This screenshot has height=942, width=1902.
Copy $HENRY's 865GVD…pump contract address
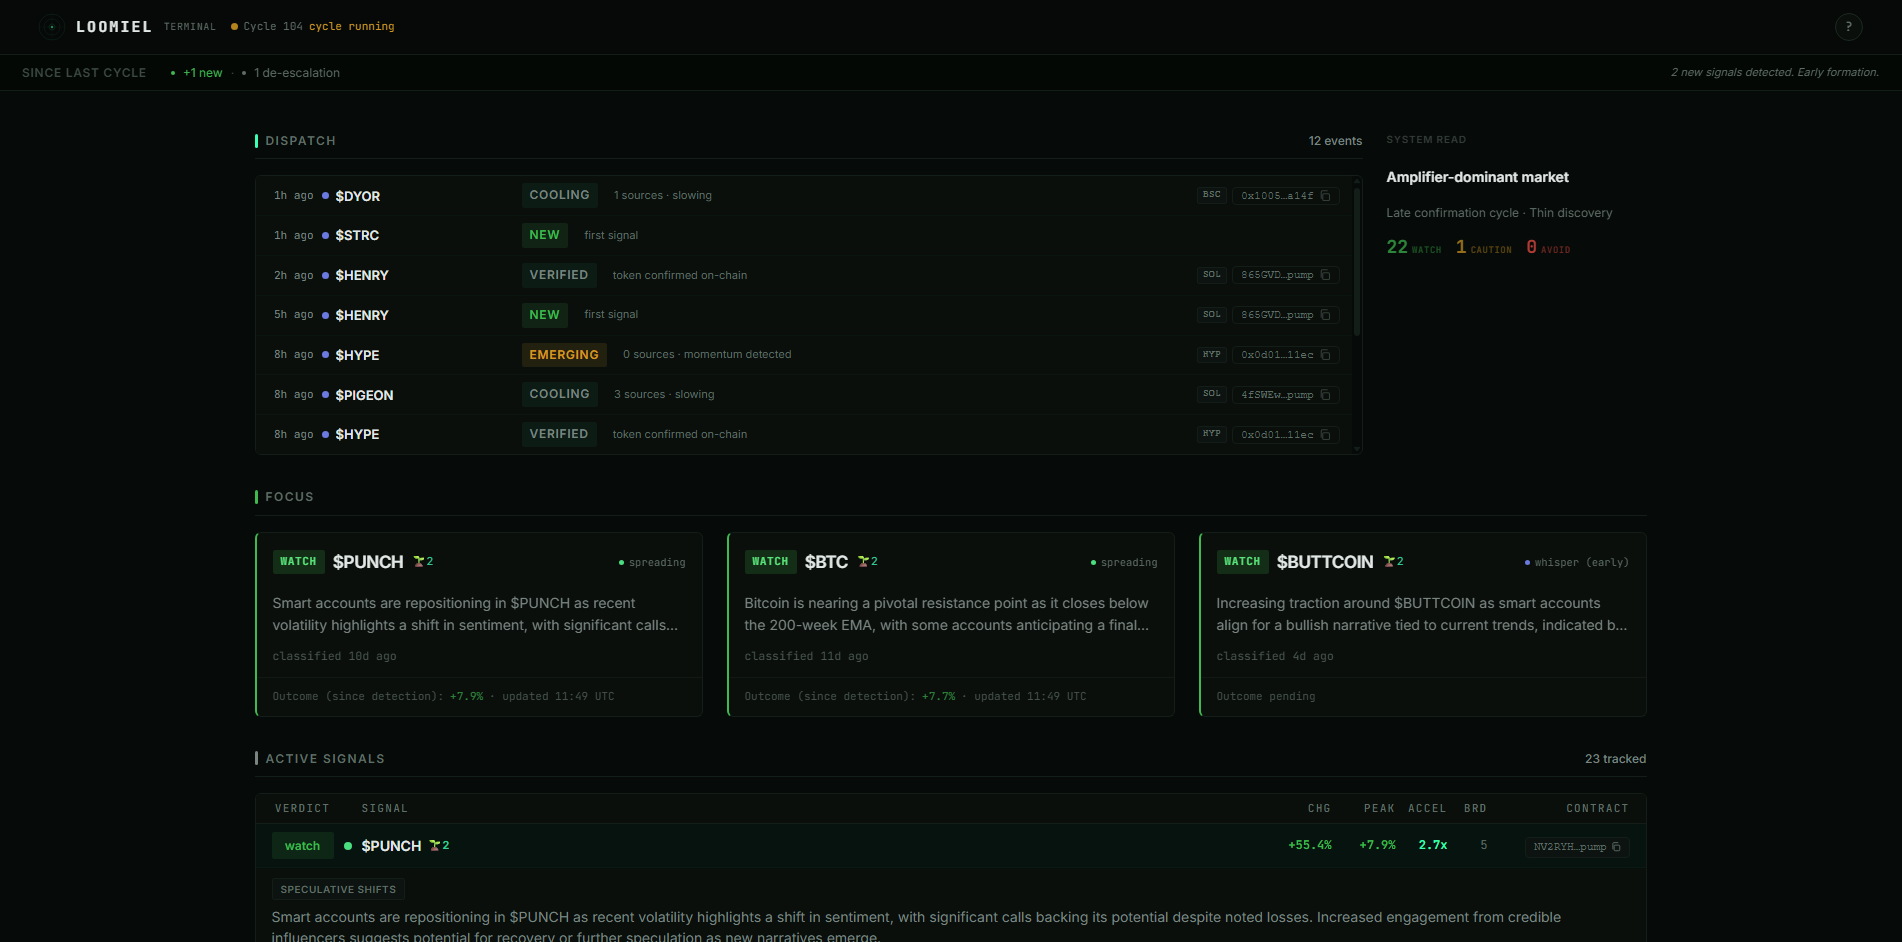pyautogui.click(x=1326, y=275)
